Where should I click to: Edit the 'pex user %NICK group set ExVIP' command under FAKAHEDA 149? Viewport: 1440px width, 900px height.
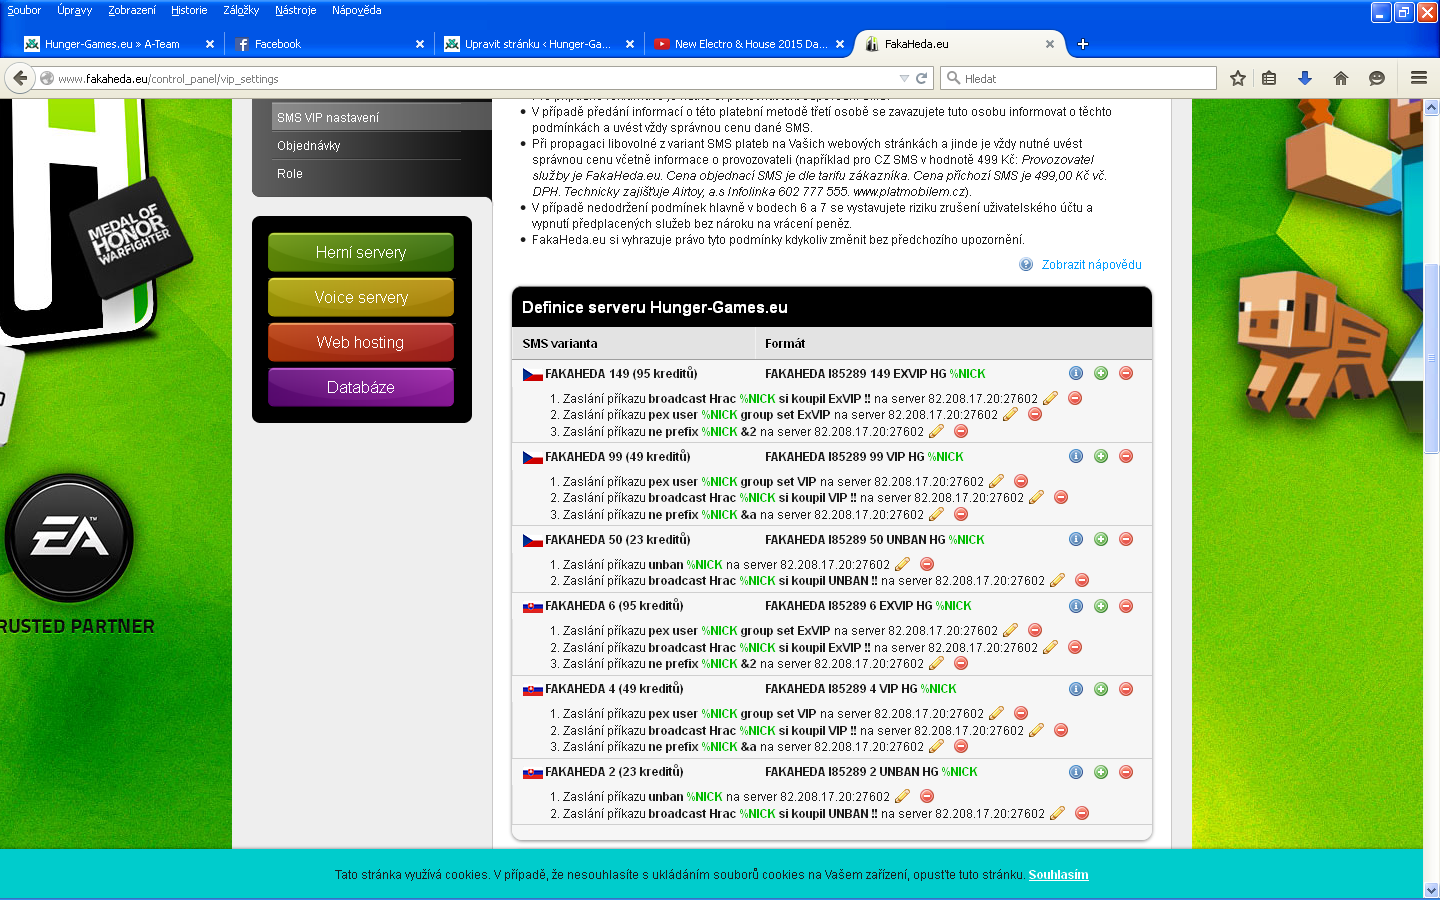pyautogui.click(x=1010, y=415)
